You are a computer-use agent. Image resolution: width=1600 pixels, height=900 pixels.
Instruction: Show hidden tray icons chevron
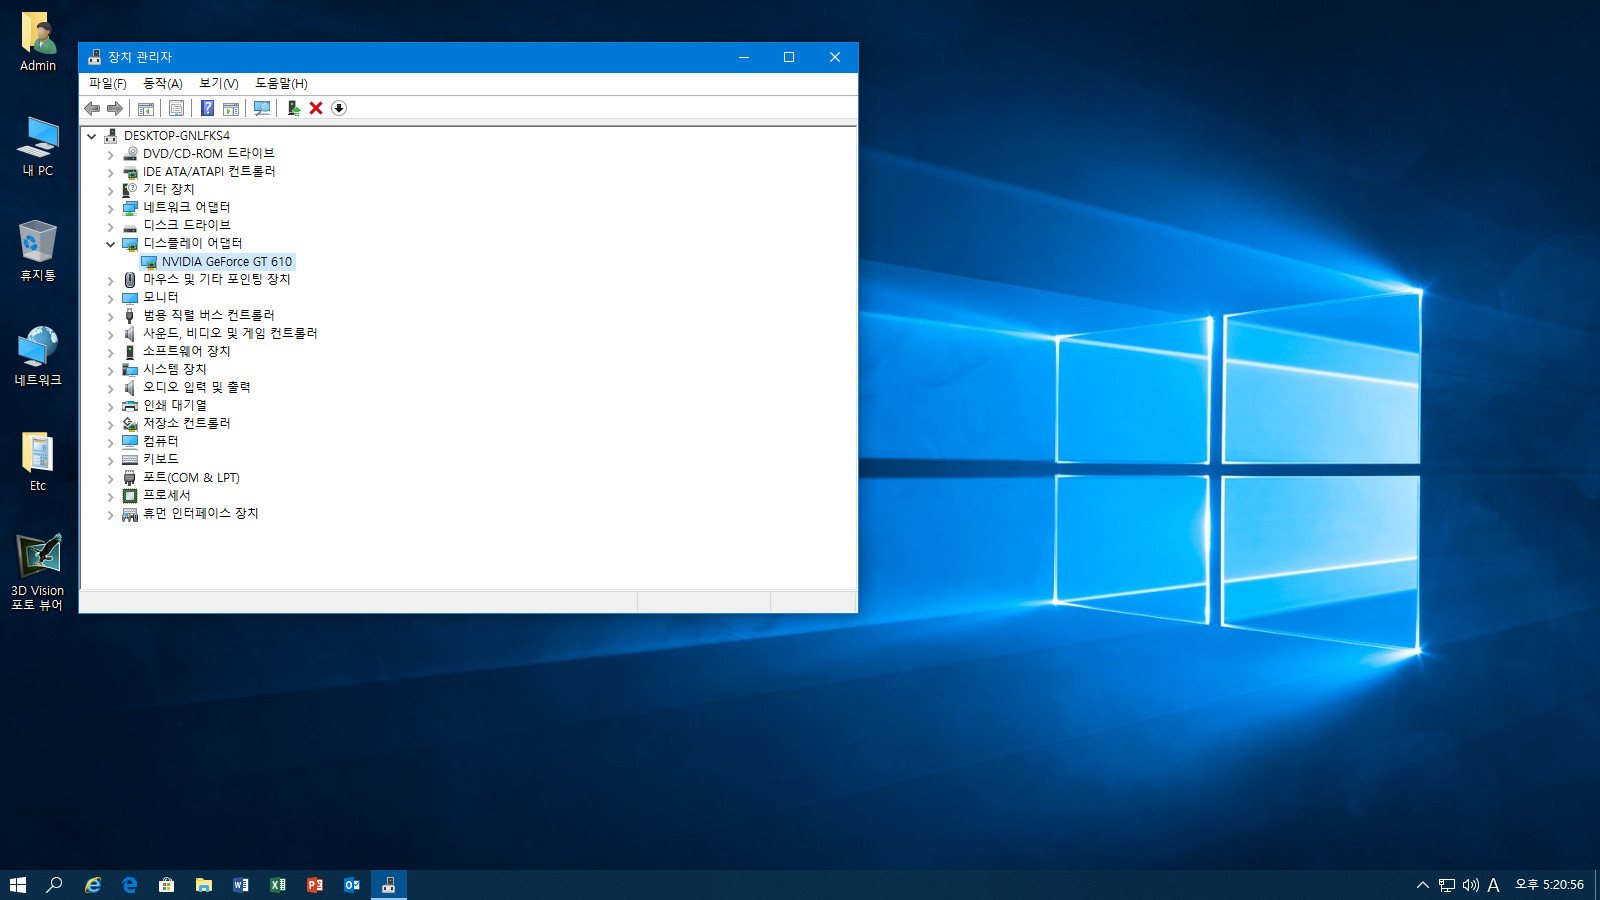[x=1423, y=885]
